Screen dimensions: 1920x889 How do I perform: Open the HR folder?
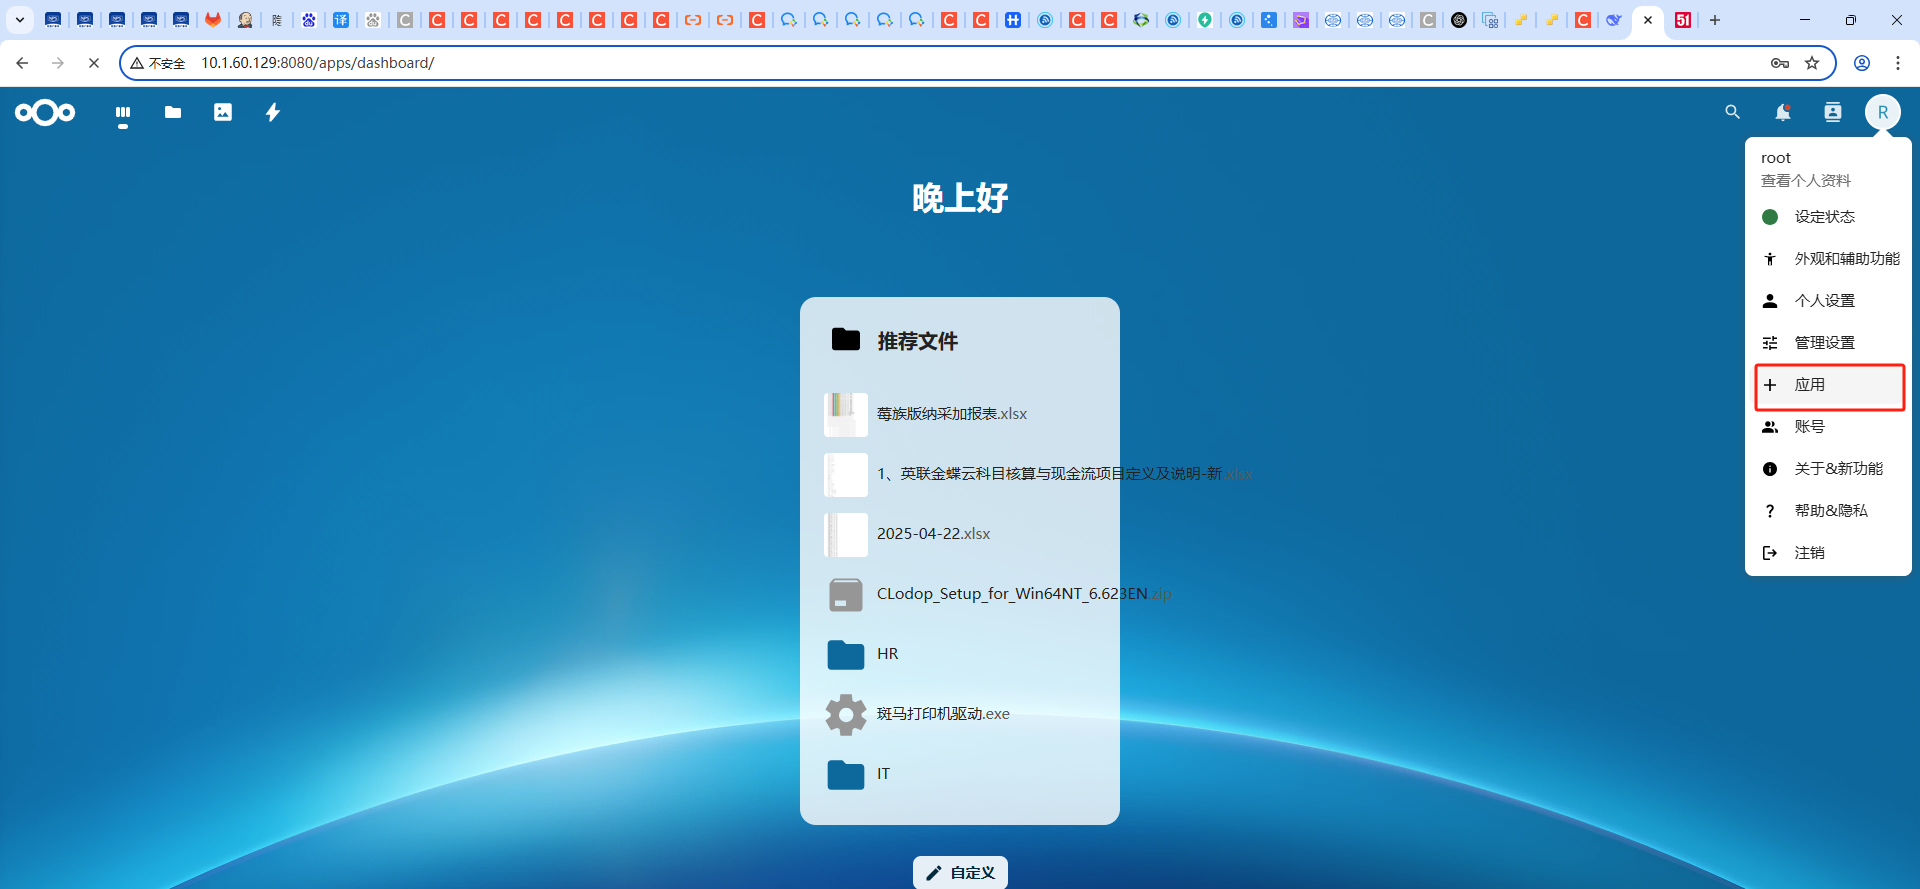pyautogui.click(x=960, y=654)
